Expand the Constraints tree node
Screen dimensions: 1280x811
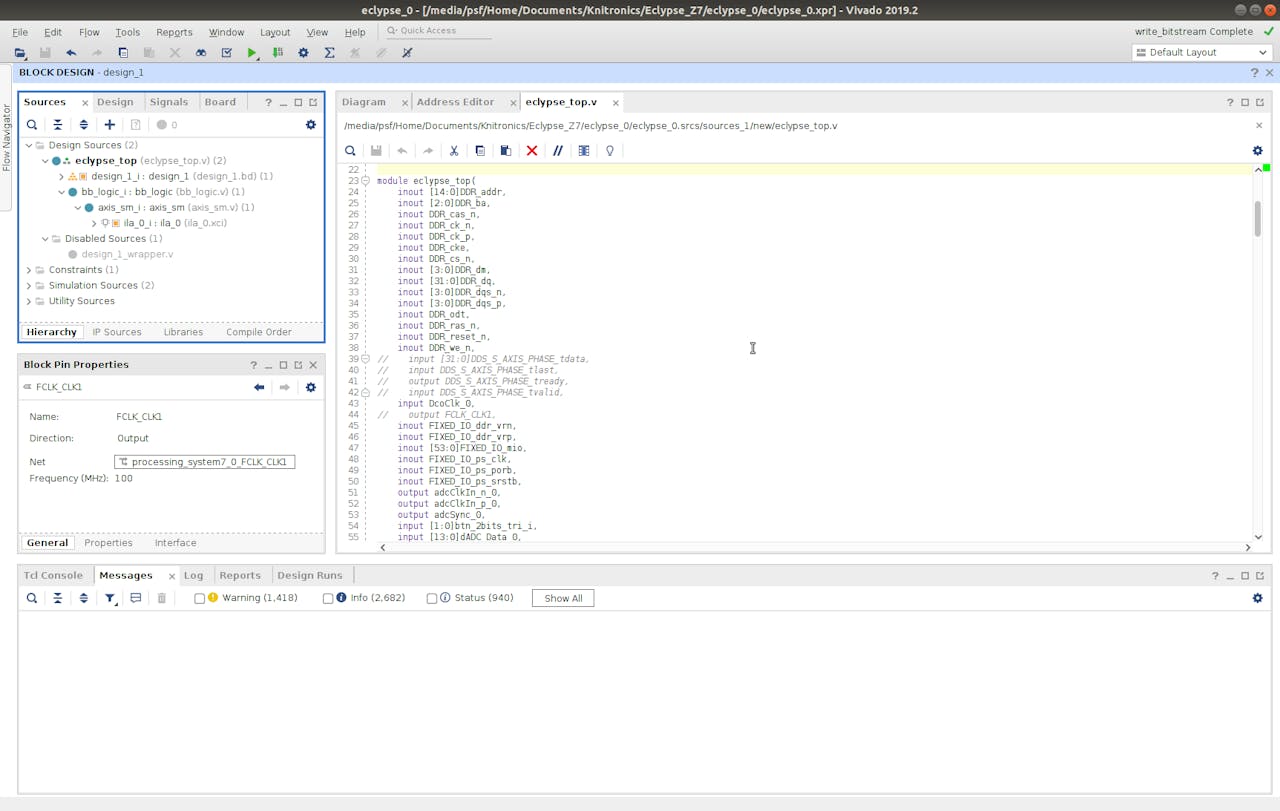click(x=29, y=270)
